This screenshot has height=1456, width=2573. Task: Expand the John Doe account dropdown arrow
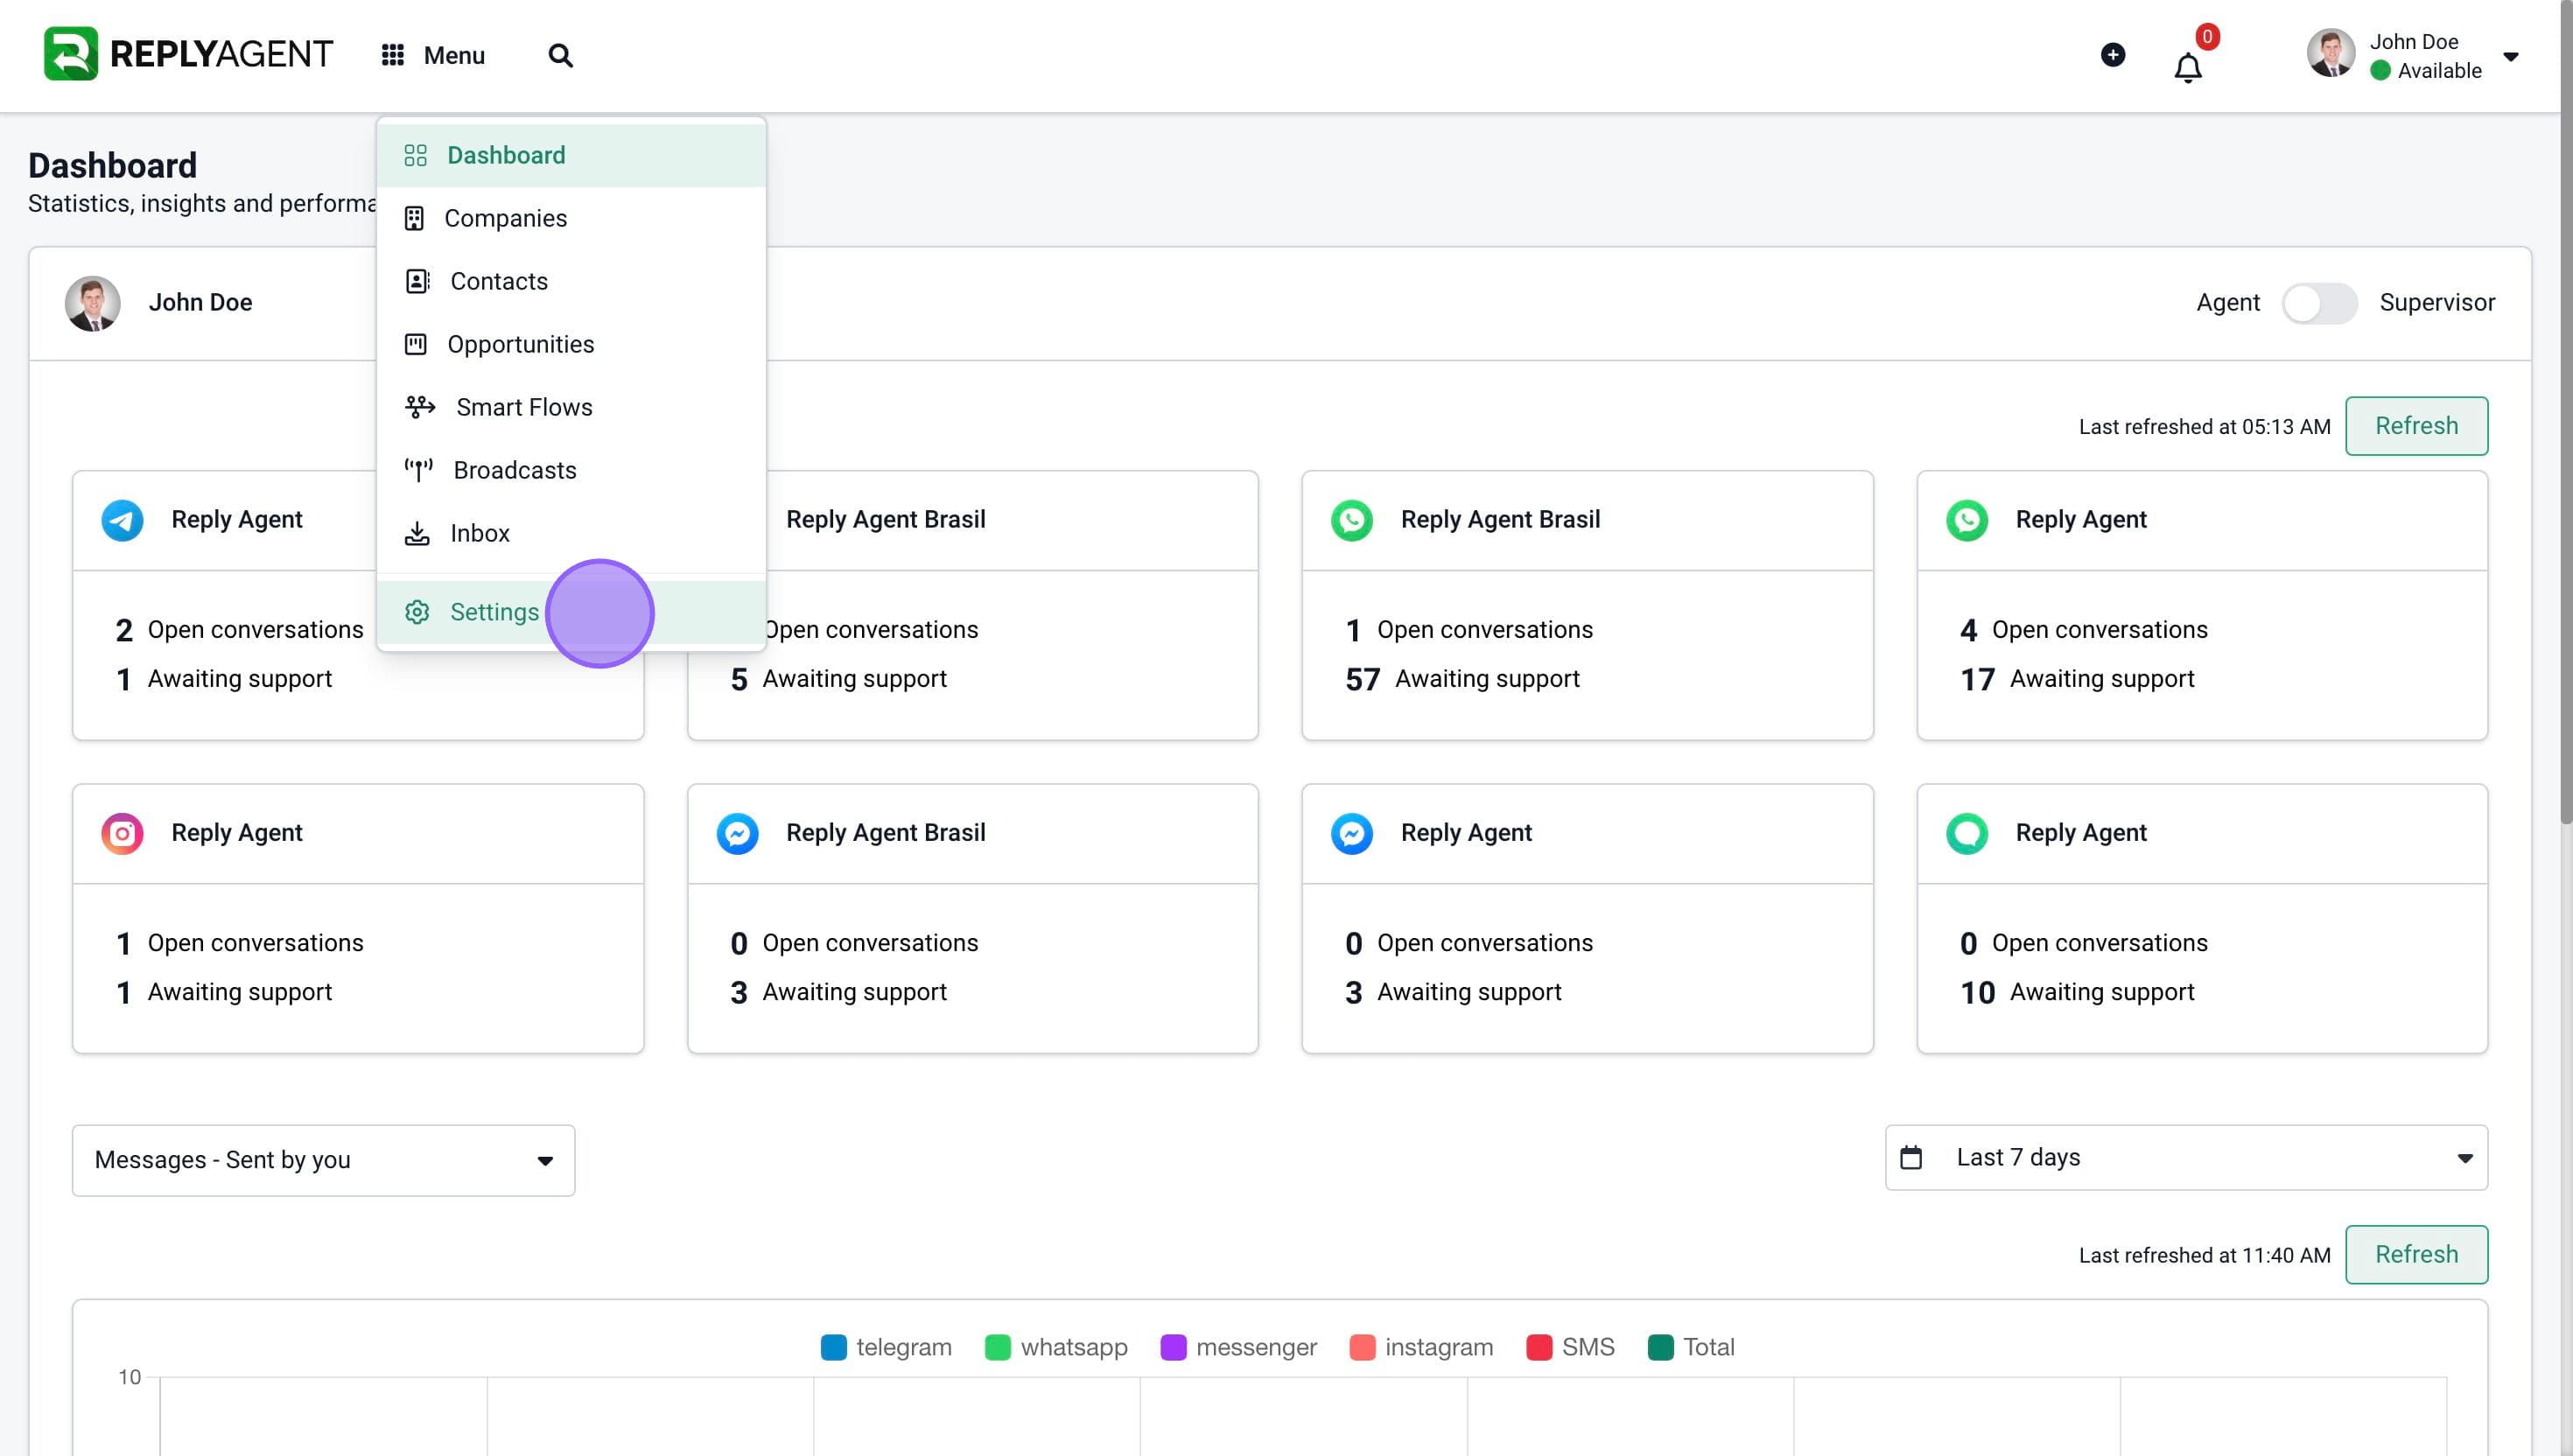coord(2510,56)
